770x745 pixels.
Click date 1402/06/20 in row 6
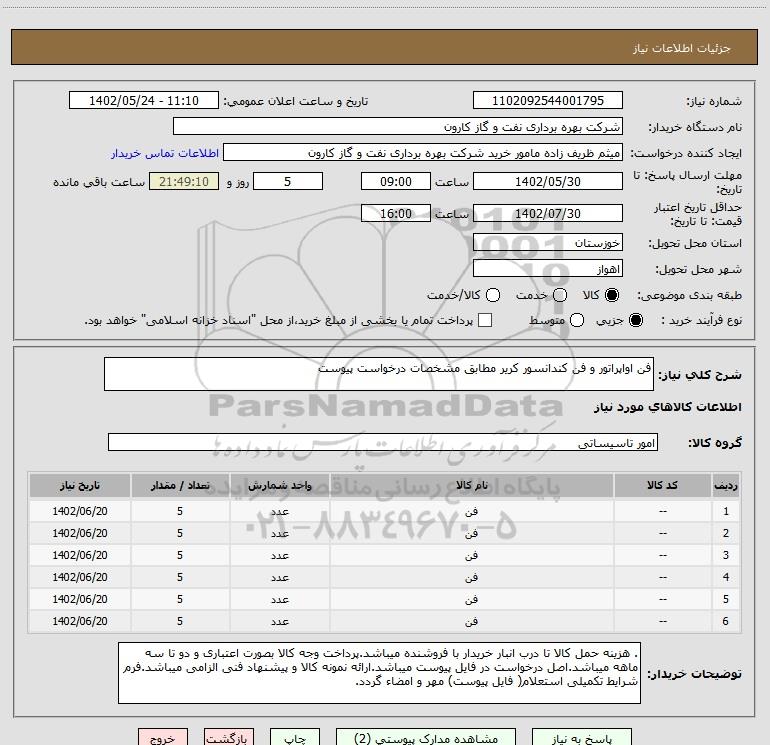[80, 622]
